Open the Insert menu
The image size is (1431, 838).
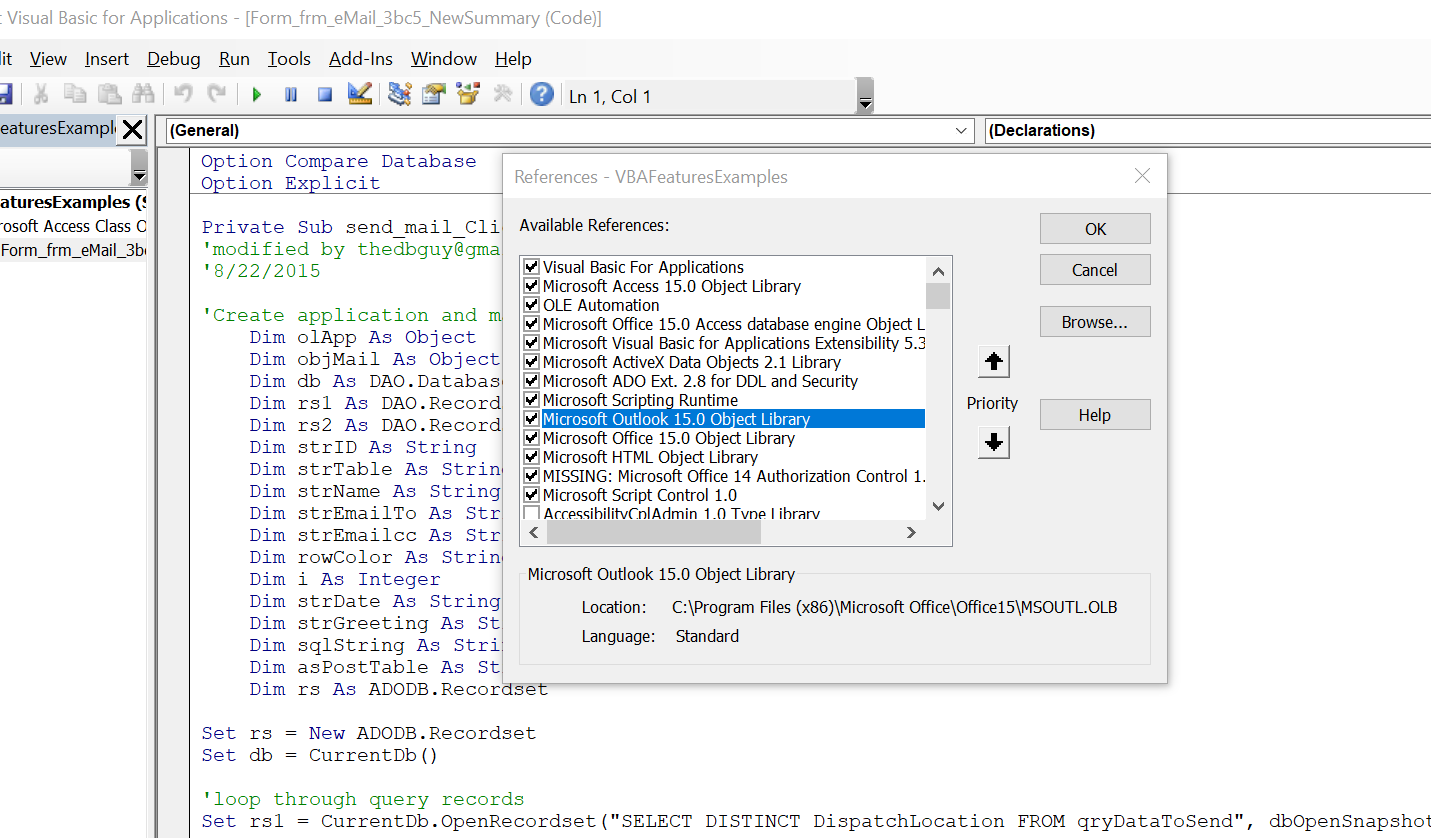point(107,59)
